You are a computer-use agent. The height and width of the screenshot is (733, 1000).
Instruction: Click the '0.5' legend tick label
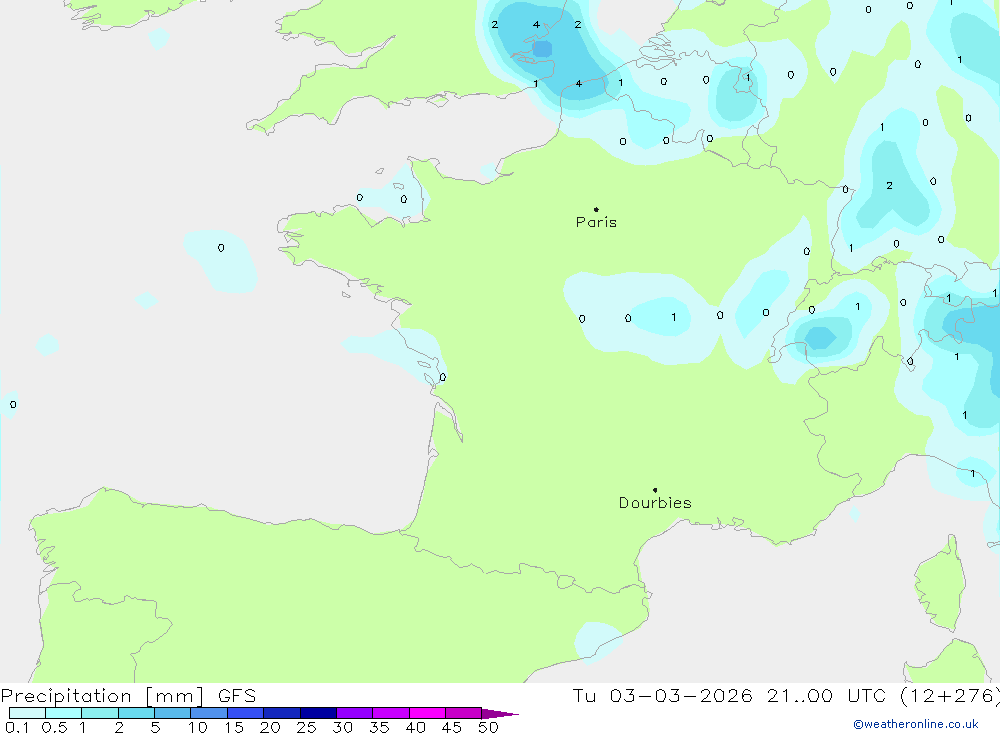[x=54, y=727]
